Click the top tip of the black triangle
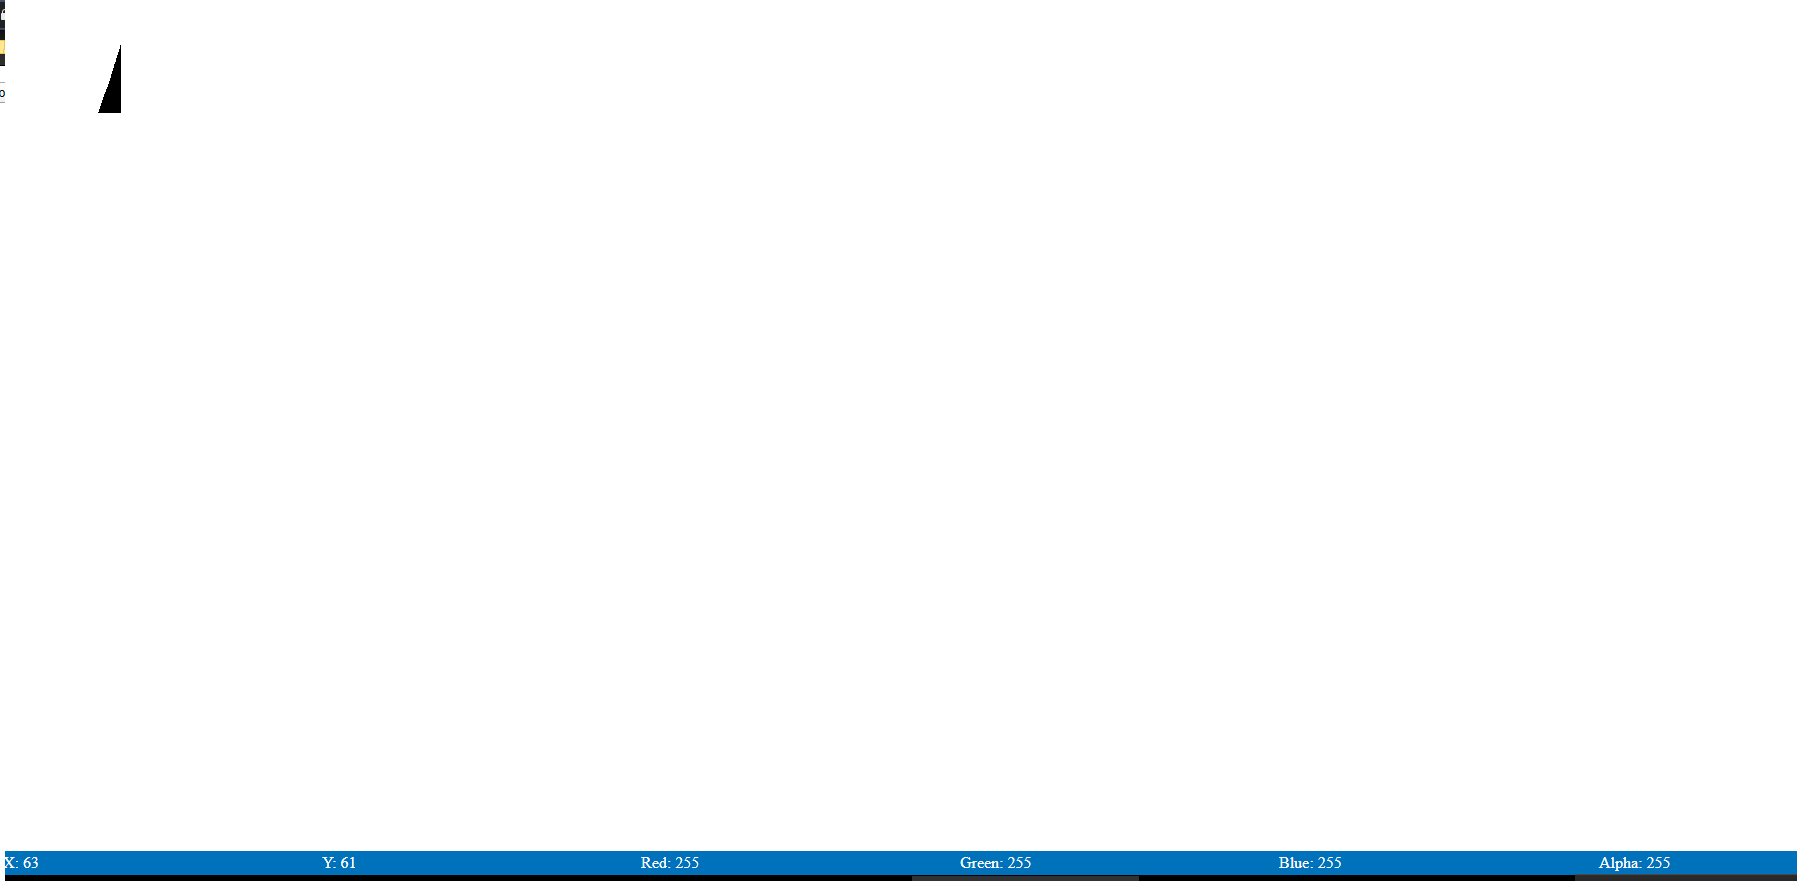This screenshot has width=1797, height=881. pyautogui.click(x=120, y=48)
